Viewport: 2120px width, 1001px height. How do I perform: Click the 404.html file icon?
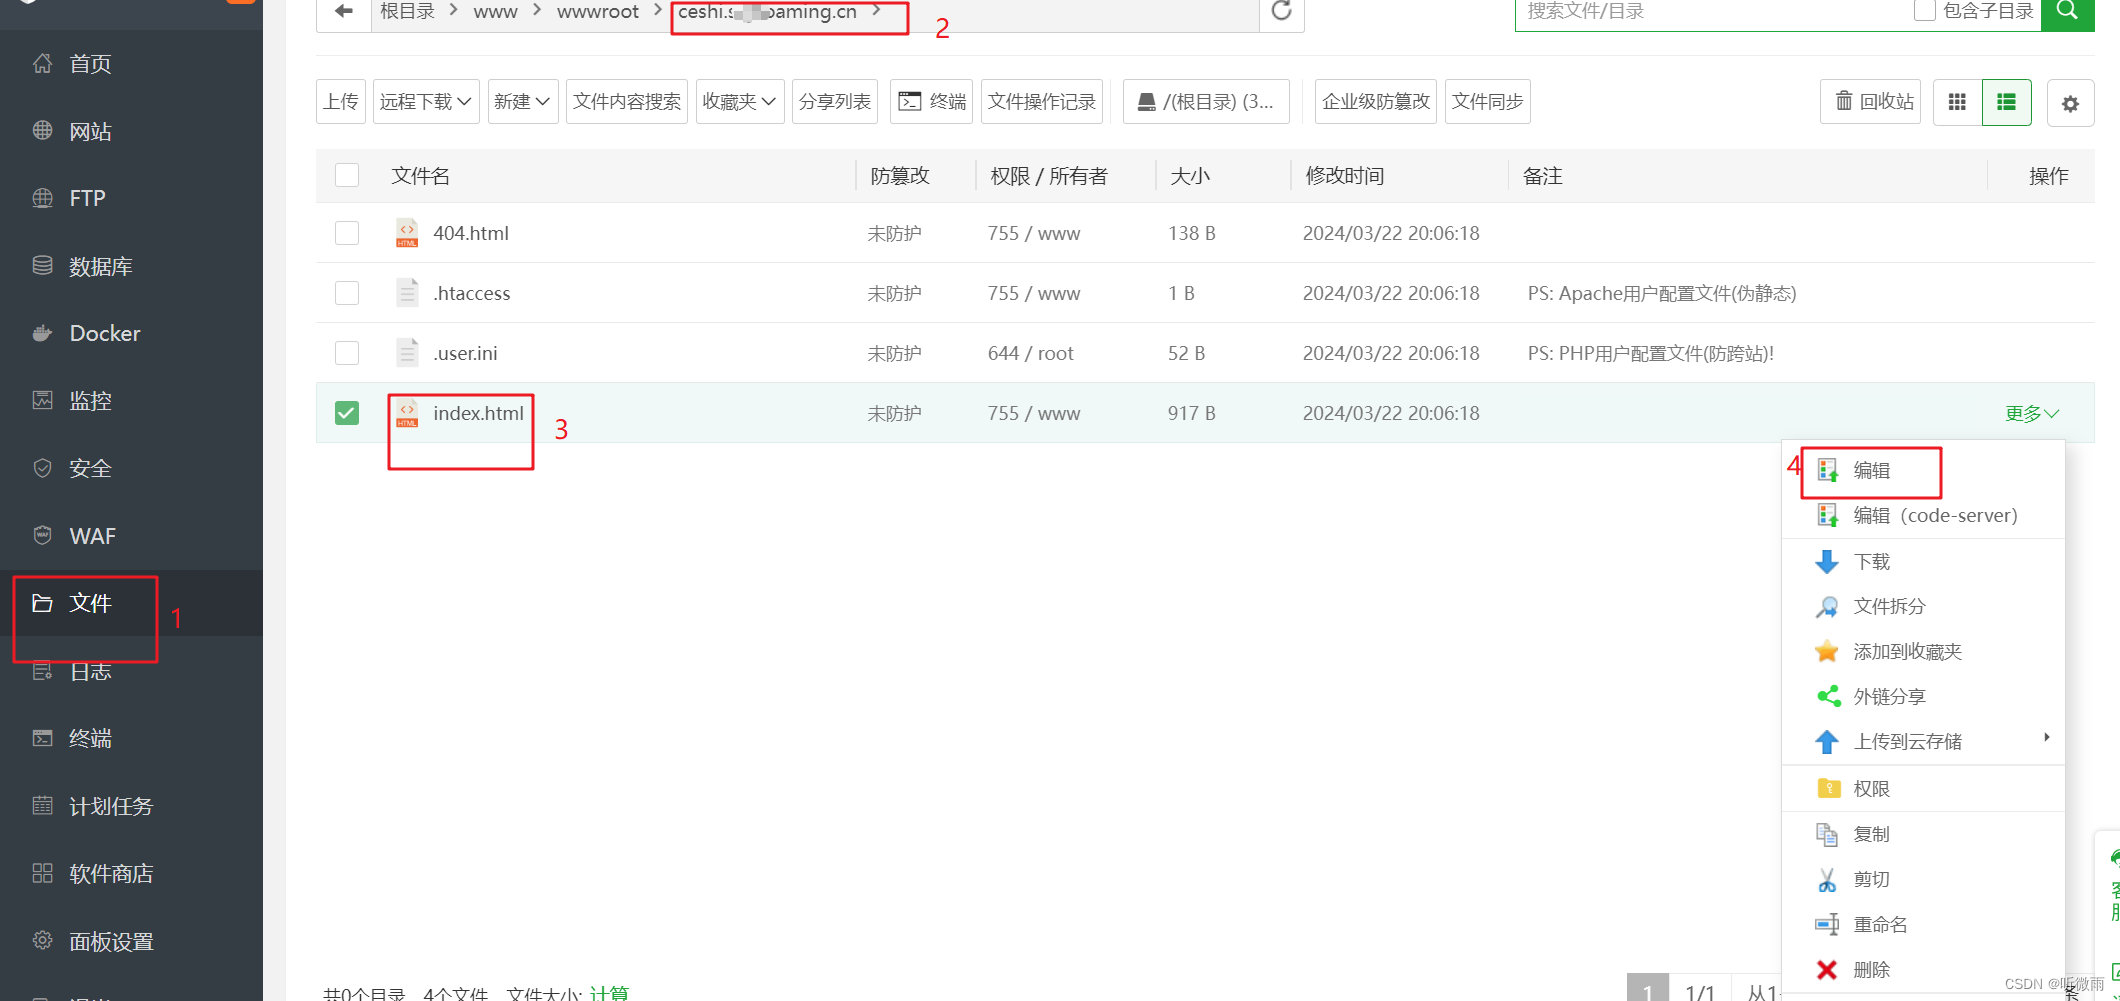407,233
